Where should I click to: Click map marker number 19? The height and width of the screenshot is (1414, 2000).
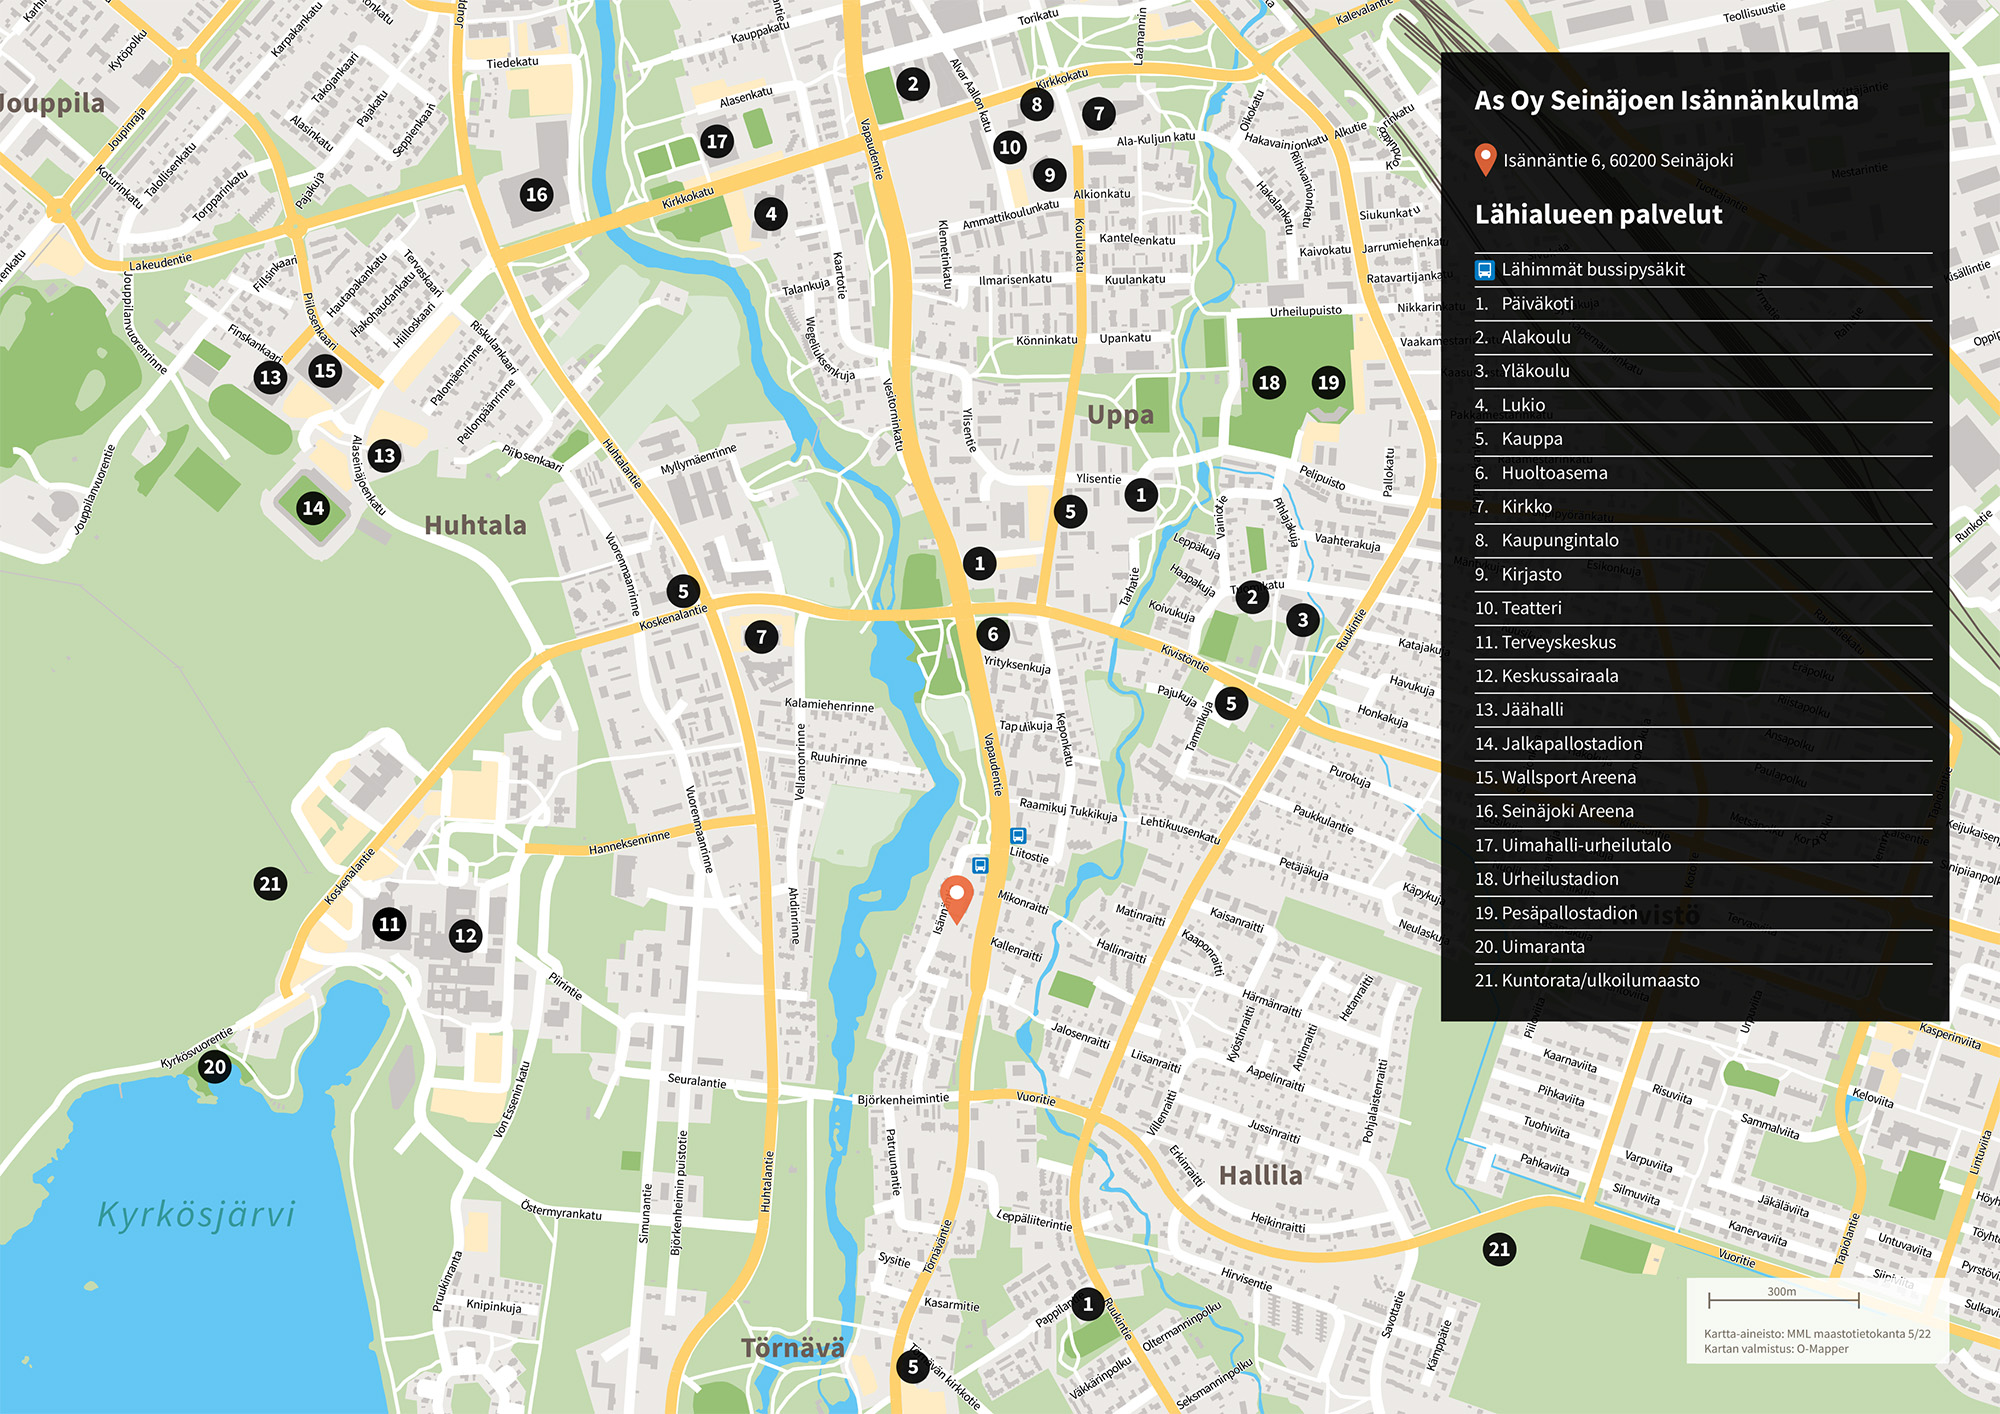(1328, 382)
